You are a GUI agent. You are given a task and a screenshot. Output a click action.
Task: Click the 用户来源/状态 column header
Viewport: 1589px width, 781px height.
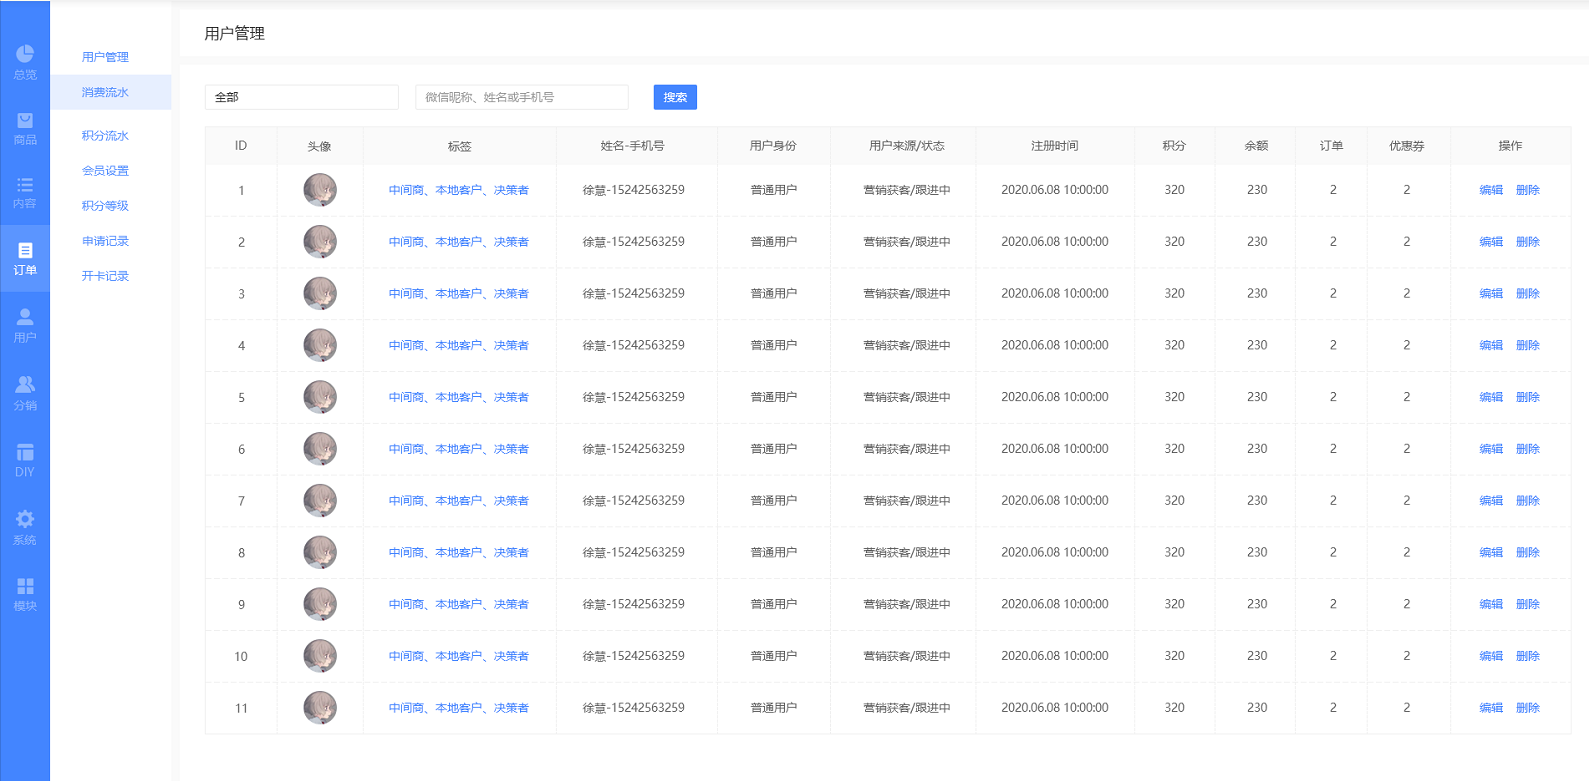[x=907, y=146]
